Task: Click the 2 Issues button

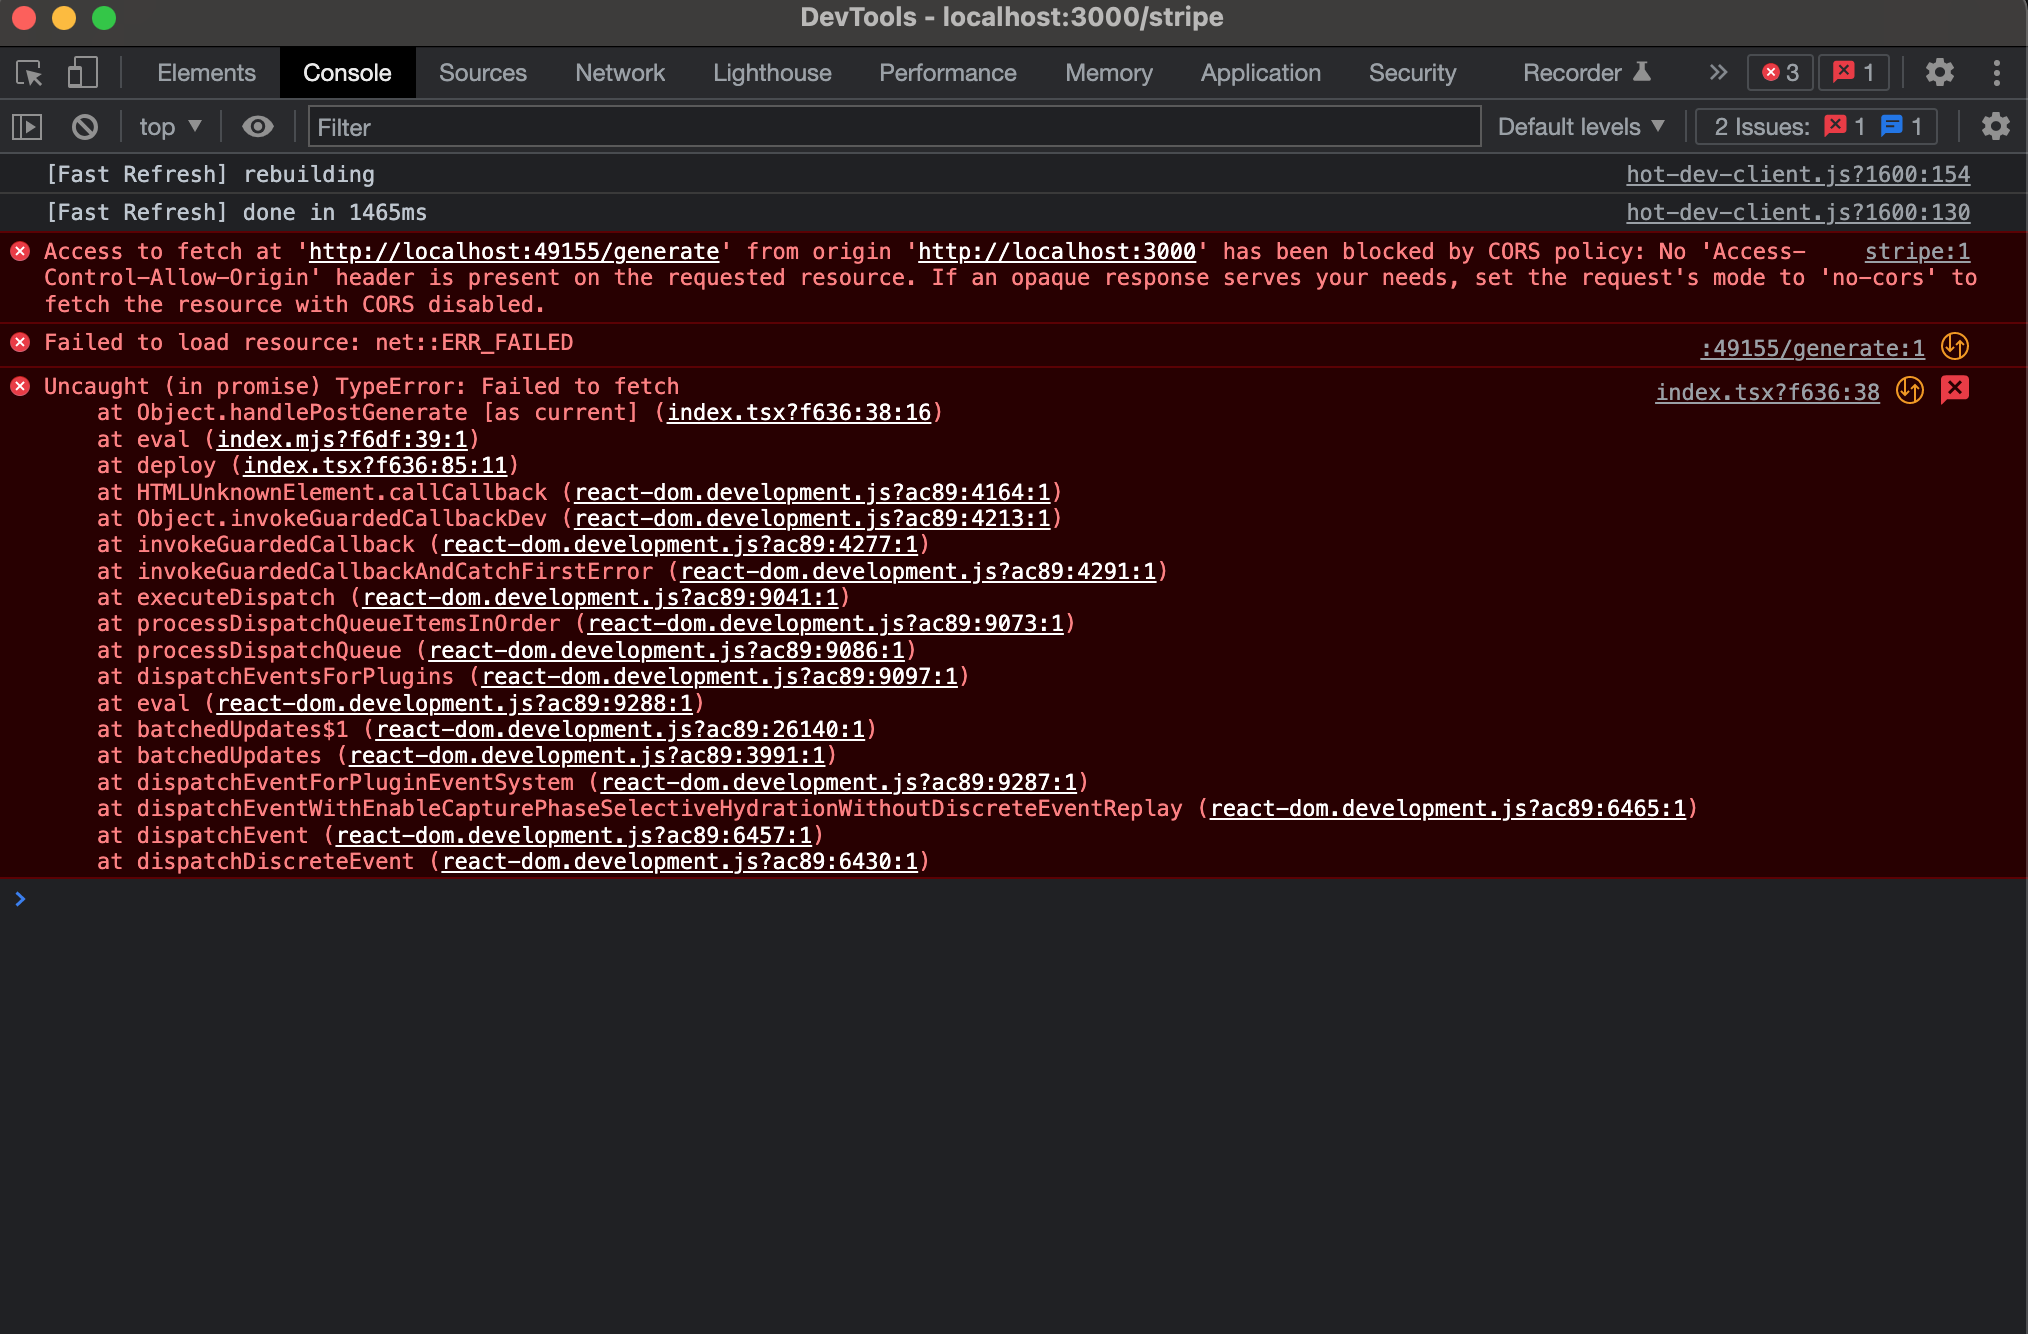Action: click(1816, 127)
